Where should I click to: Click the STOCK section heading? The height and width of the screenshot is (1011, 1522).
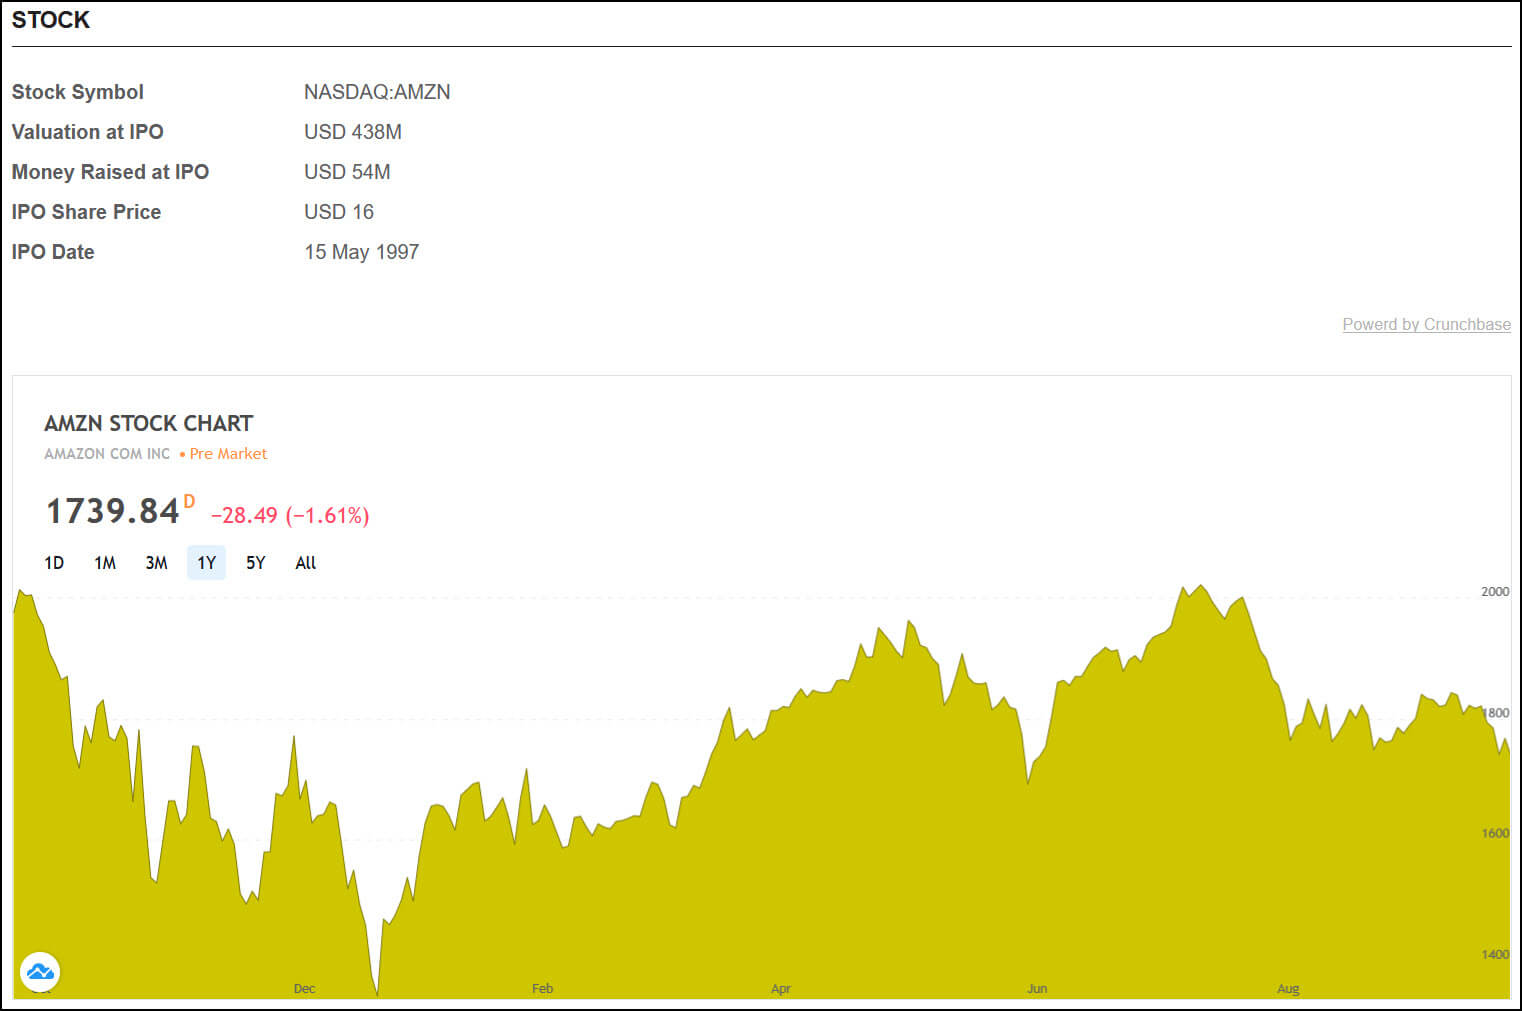pos(51,20)
